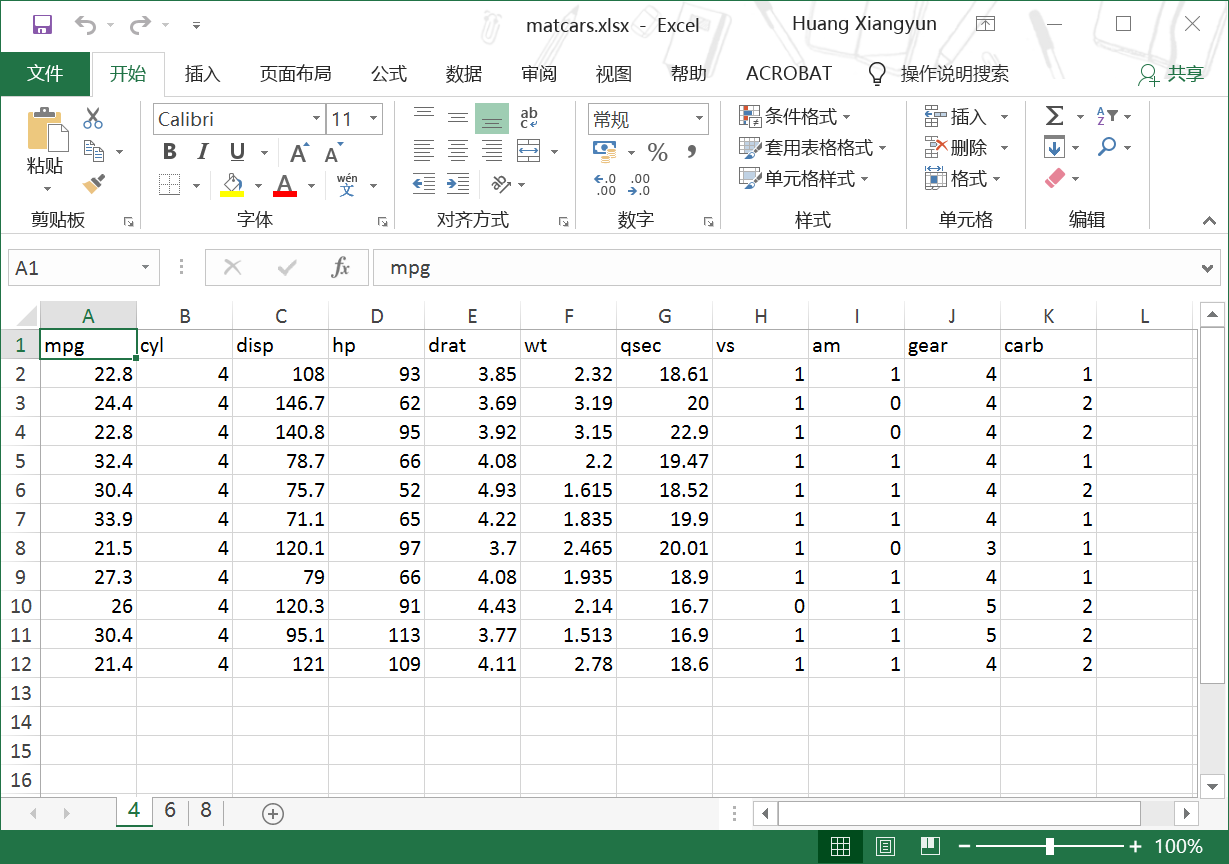Click the AutoSum sigma icon
Viewport: 1229px width, 864px height.
click(x=1054, y=117)
